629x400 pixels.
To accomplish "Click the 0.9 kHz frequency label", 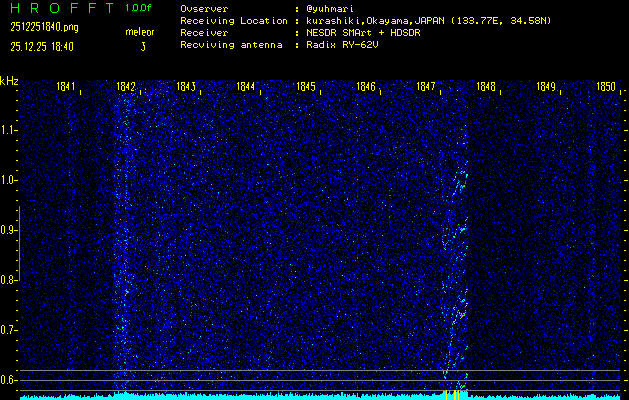I will pyautogui.click(x=8, y=230).
